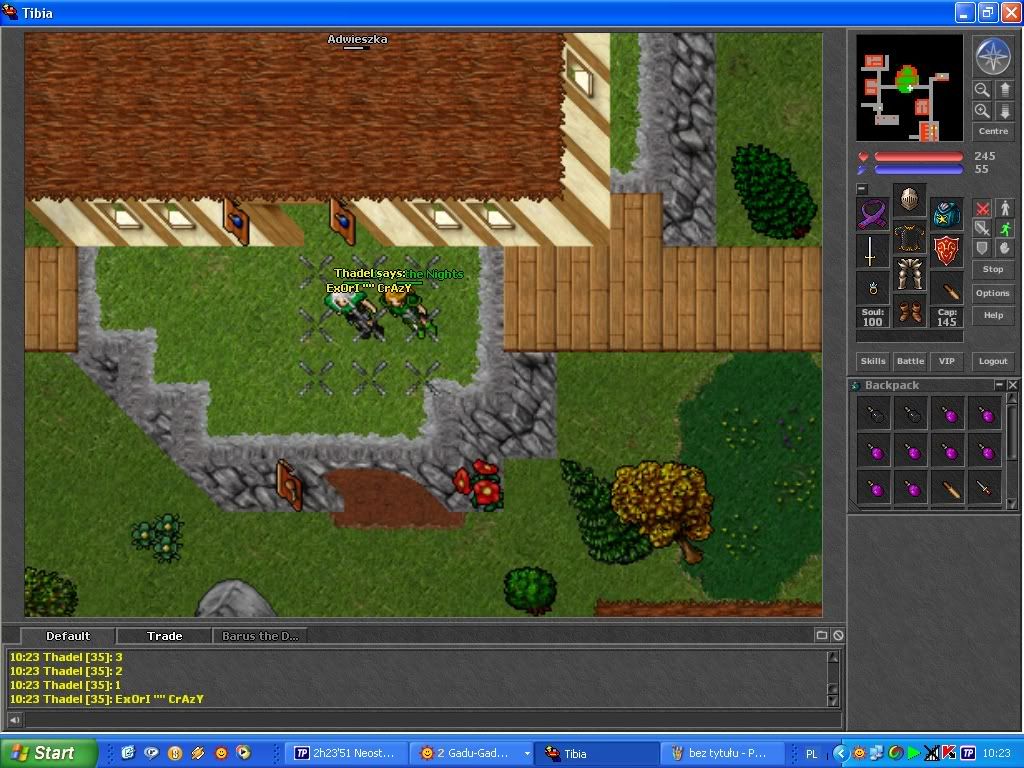Screen dimensions: 1024x768
Task: Select the purple scarf amulet slot
Action: pos(873,214)
